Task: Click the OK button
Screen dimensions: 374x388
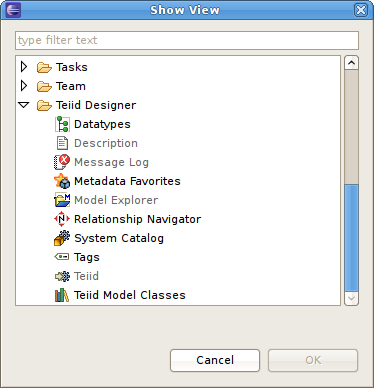Action: click(313, 360)
